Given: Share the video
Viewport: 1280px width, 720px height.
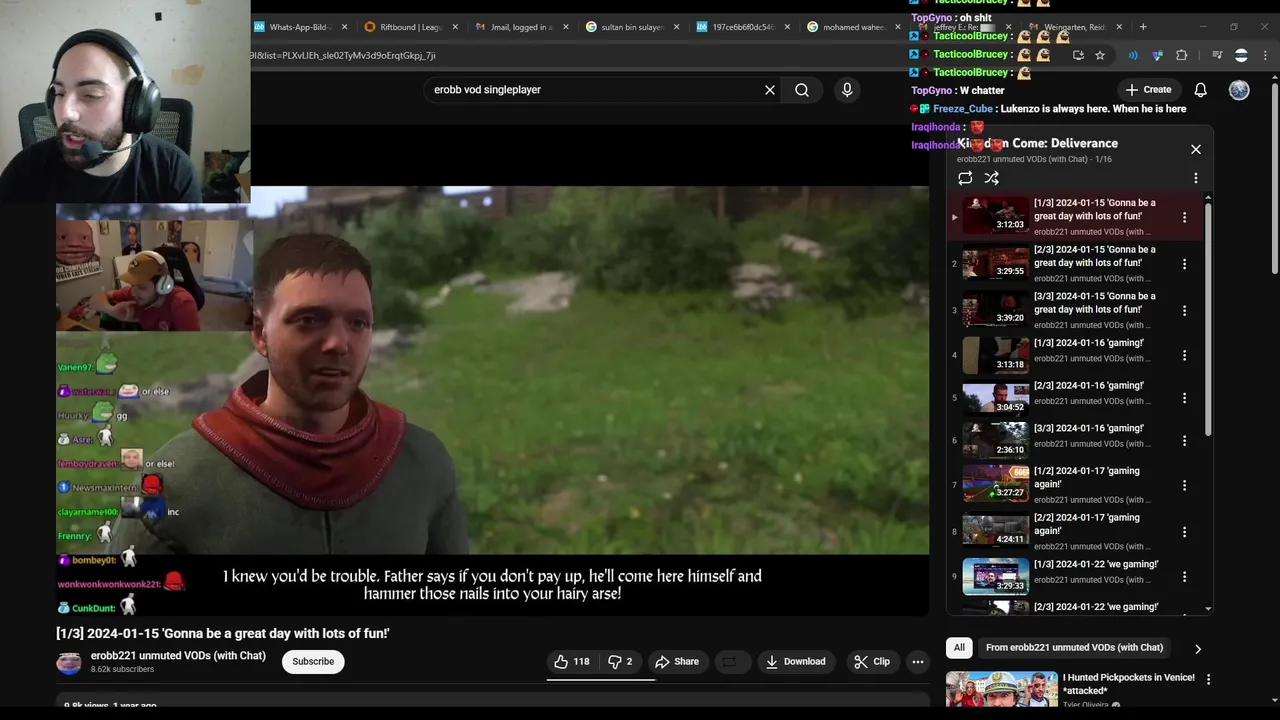Looking at the screenshot, I should (x=677, y=661).
